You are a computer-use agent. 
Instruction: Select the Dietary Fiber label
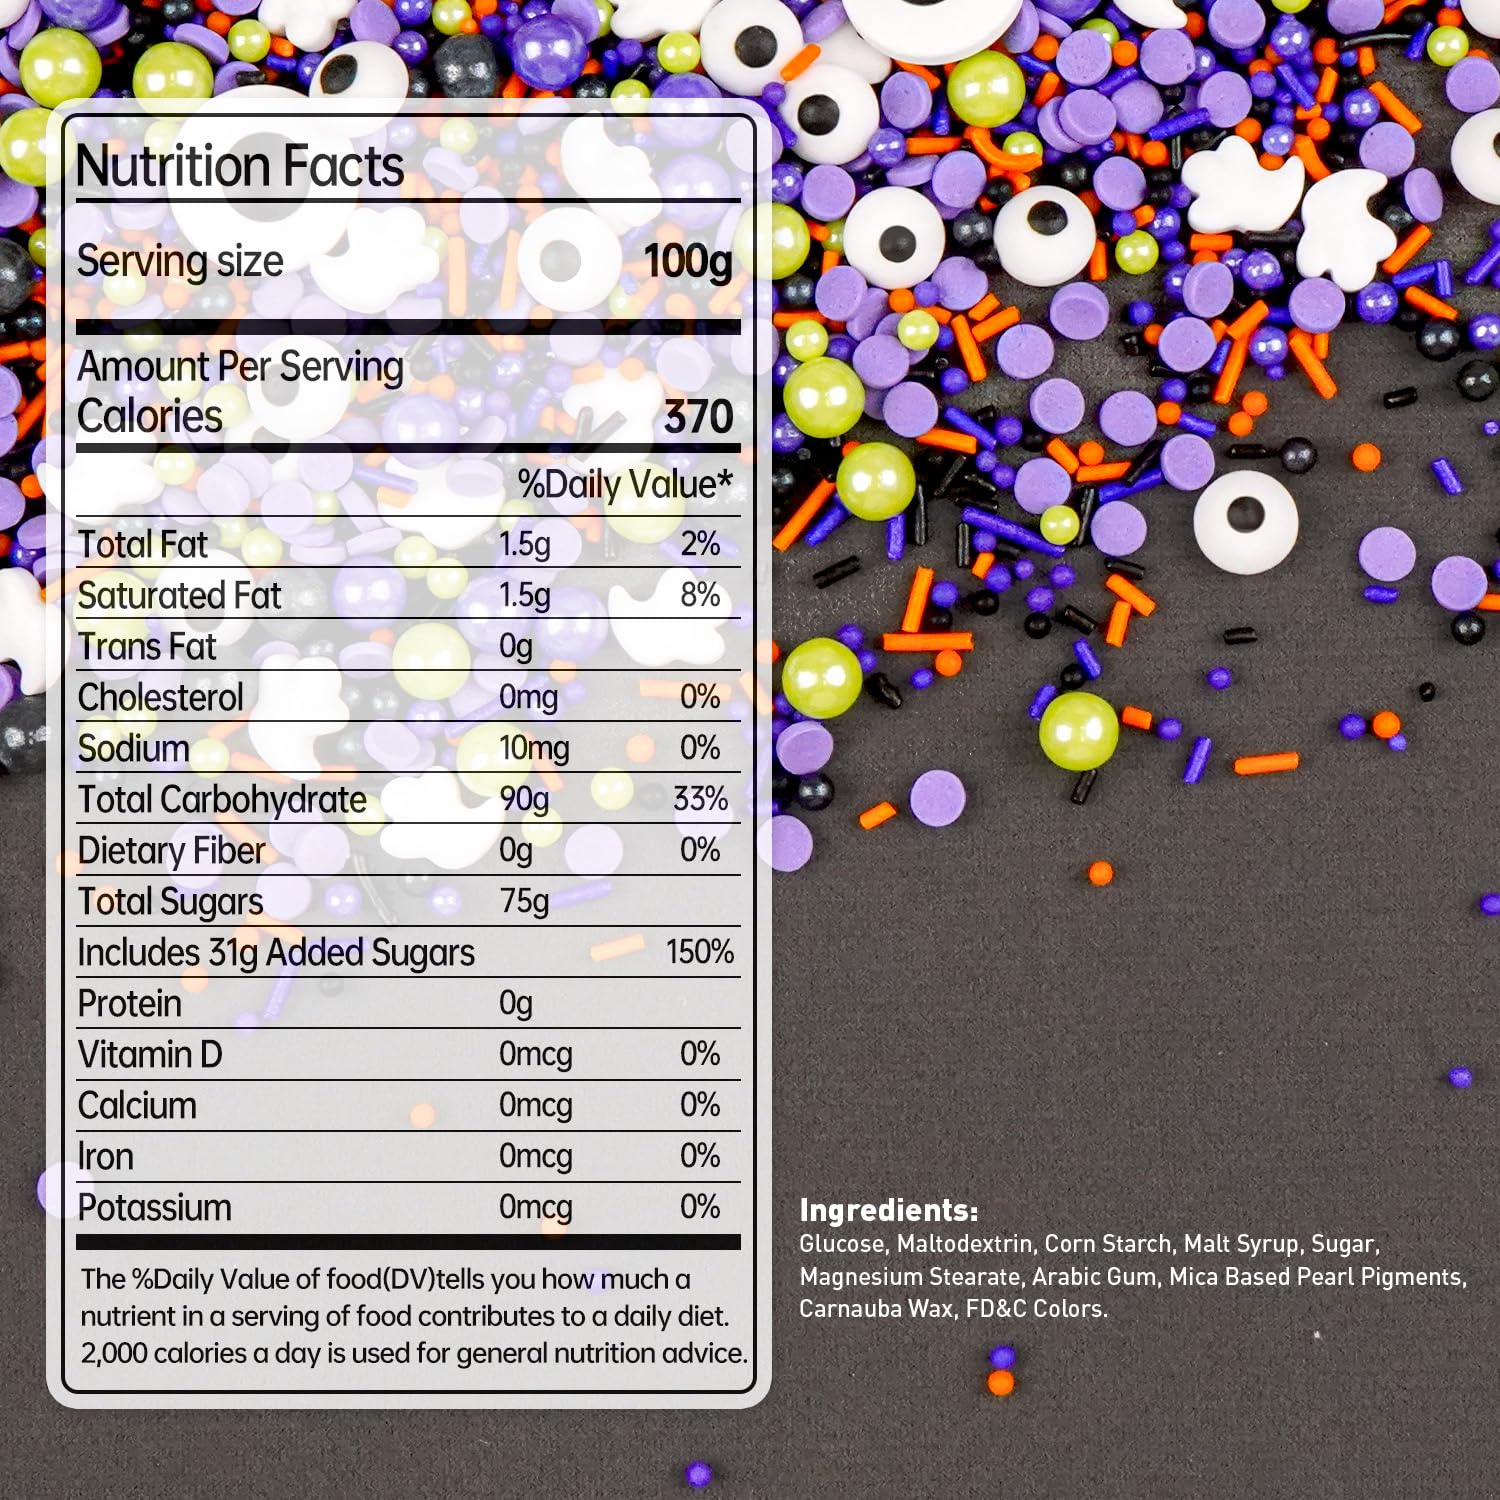coord(171,851)
